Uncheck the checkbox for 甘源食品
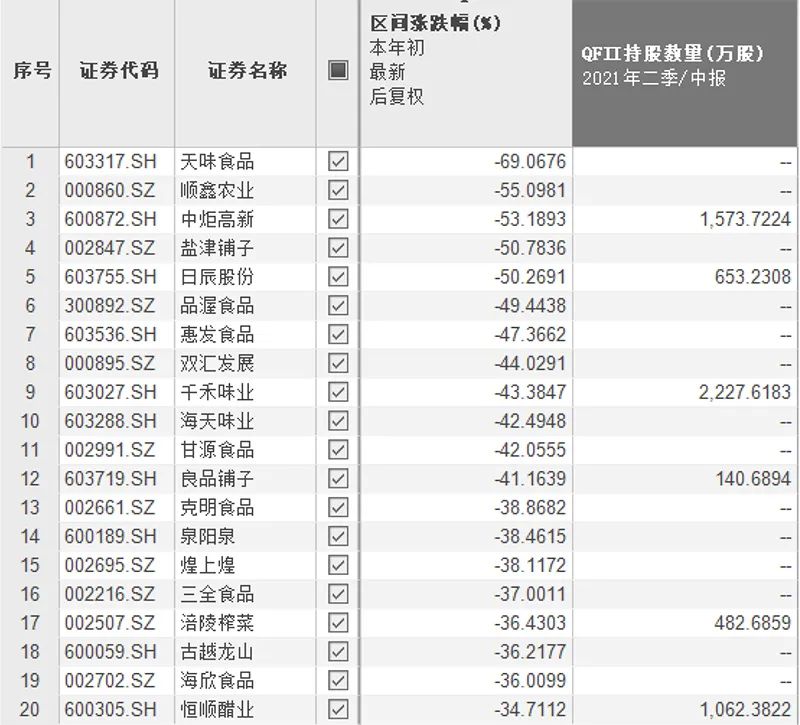Screen dimensions: 800x725 338,449
